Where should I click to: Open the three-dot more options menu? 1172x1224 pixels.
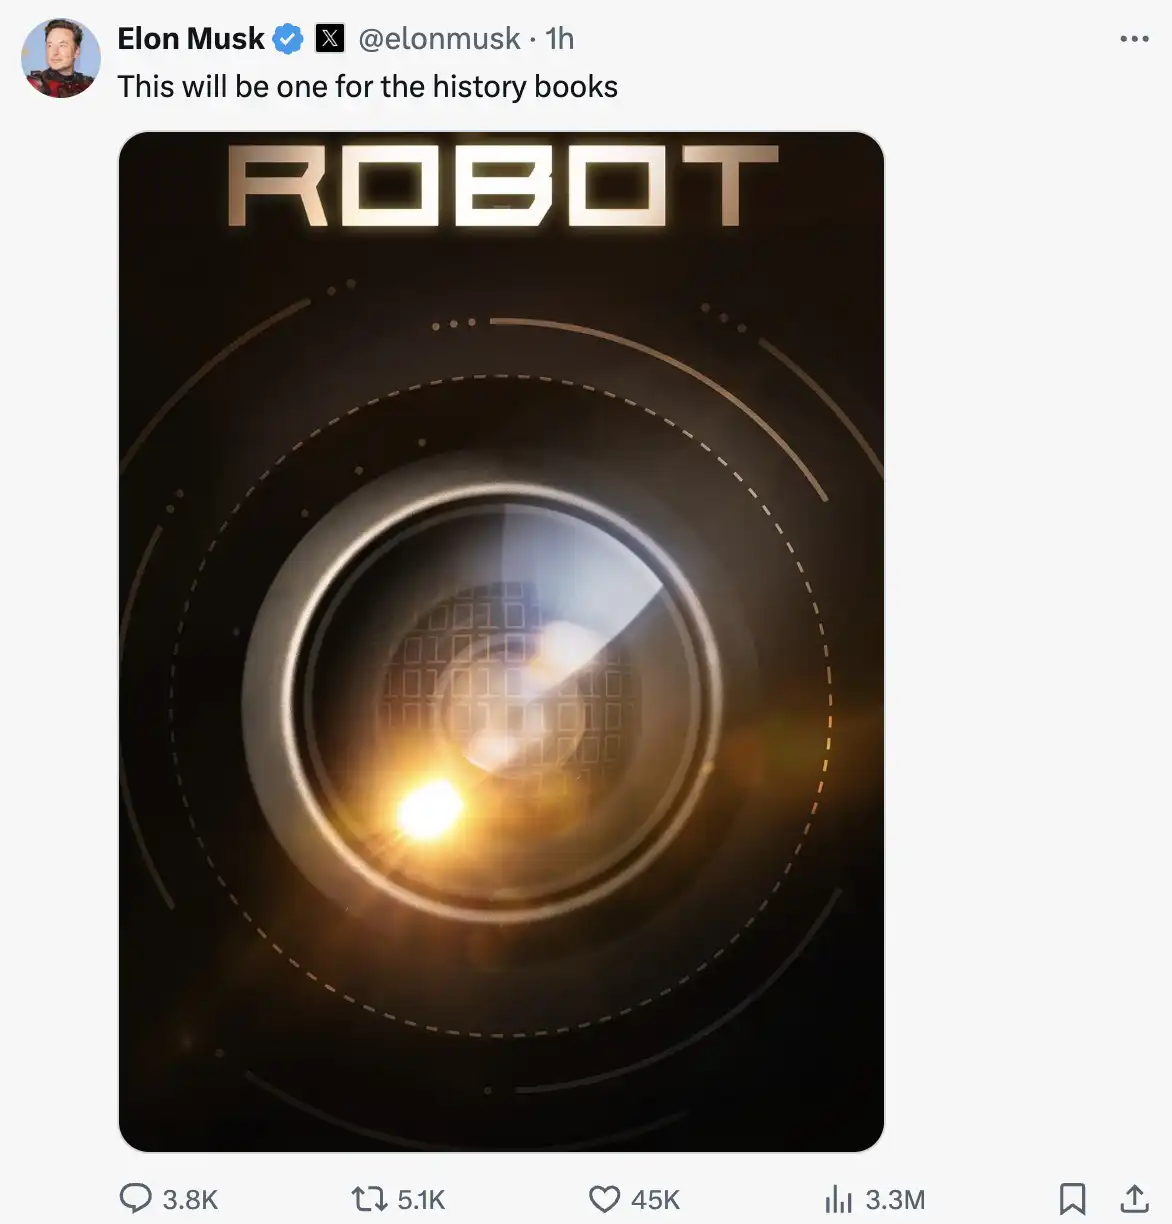click(x=1134, y=39)
